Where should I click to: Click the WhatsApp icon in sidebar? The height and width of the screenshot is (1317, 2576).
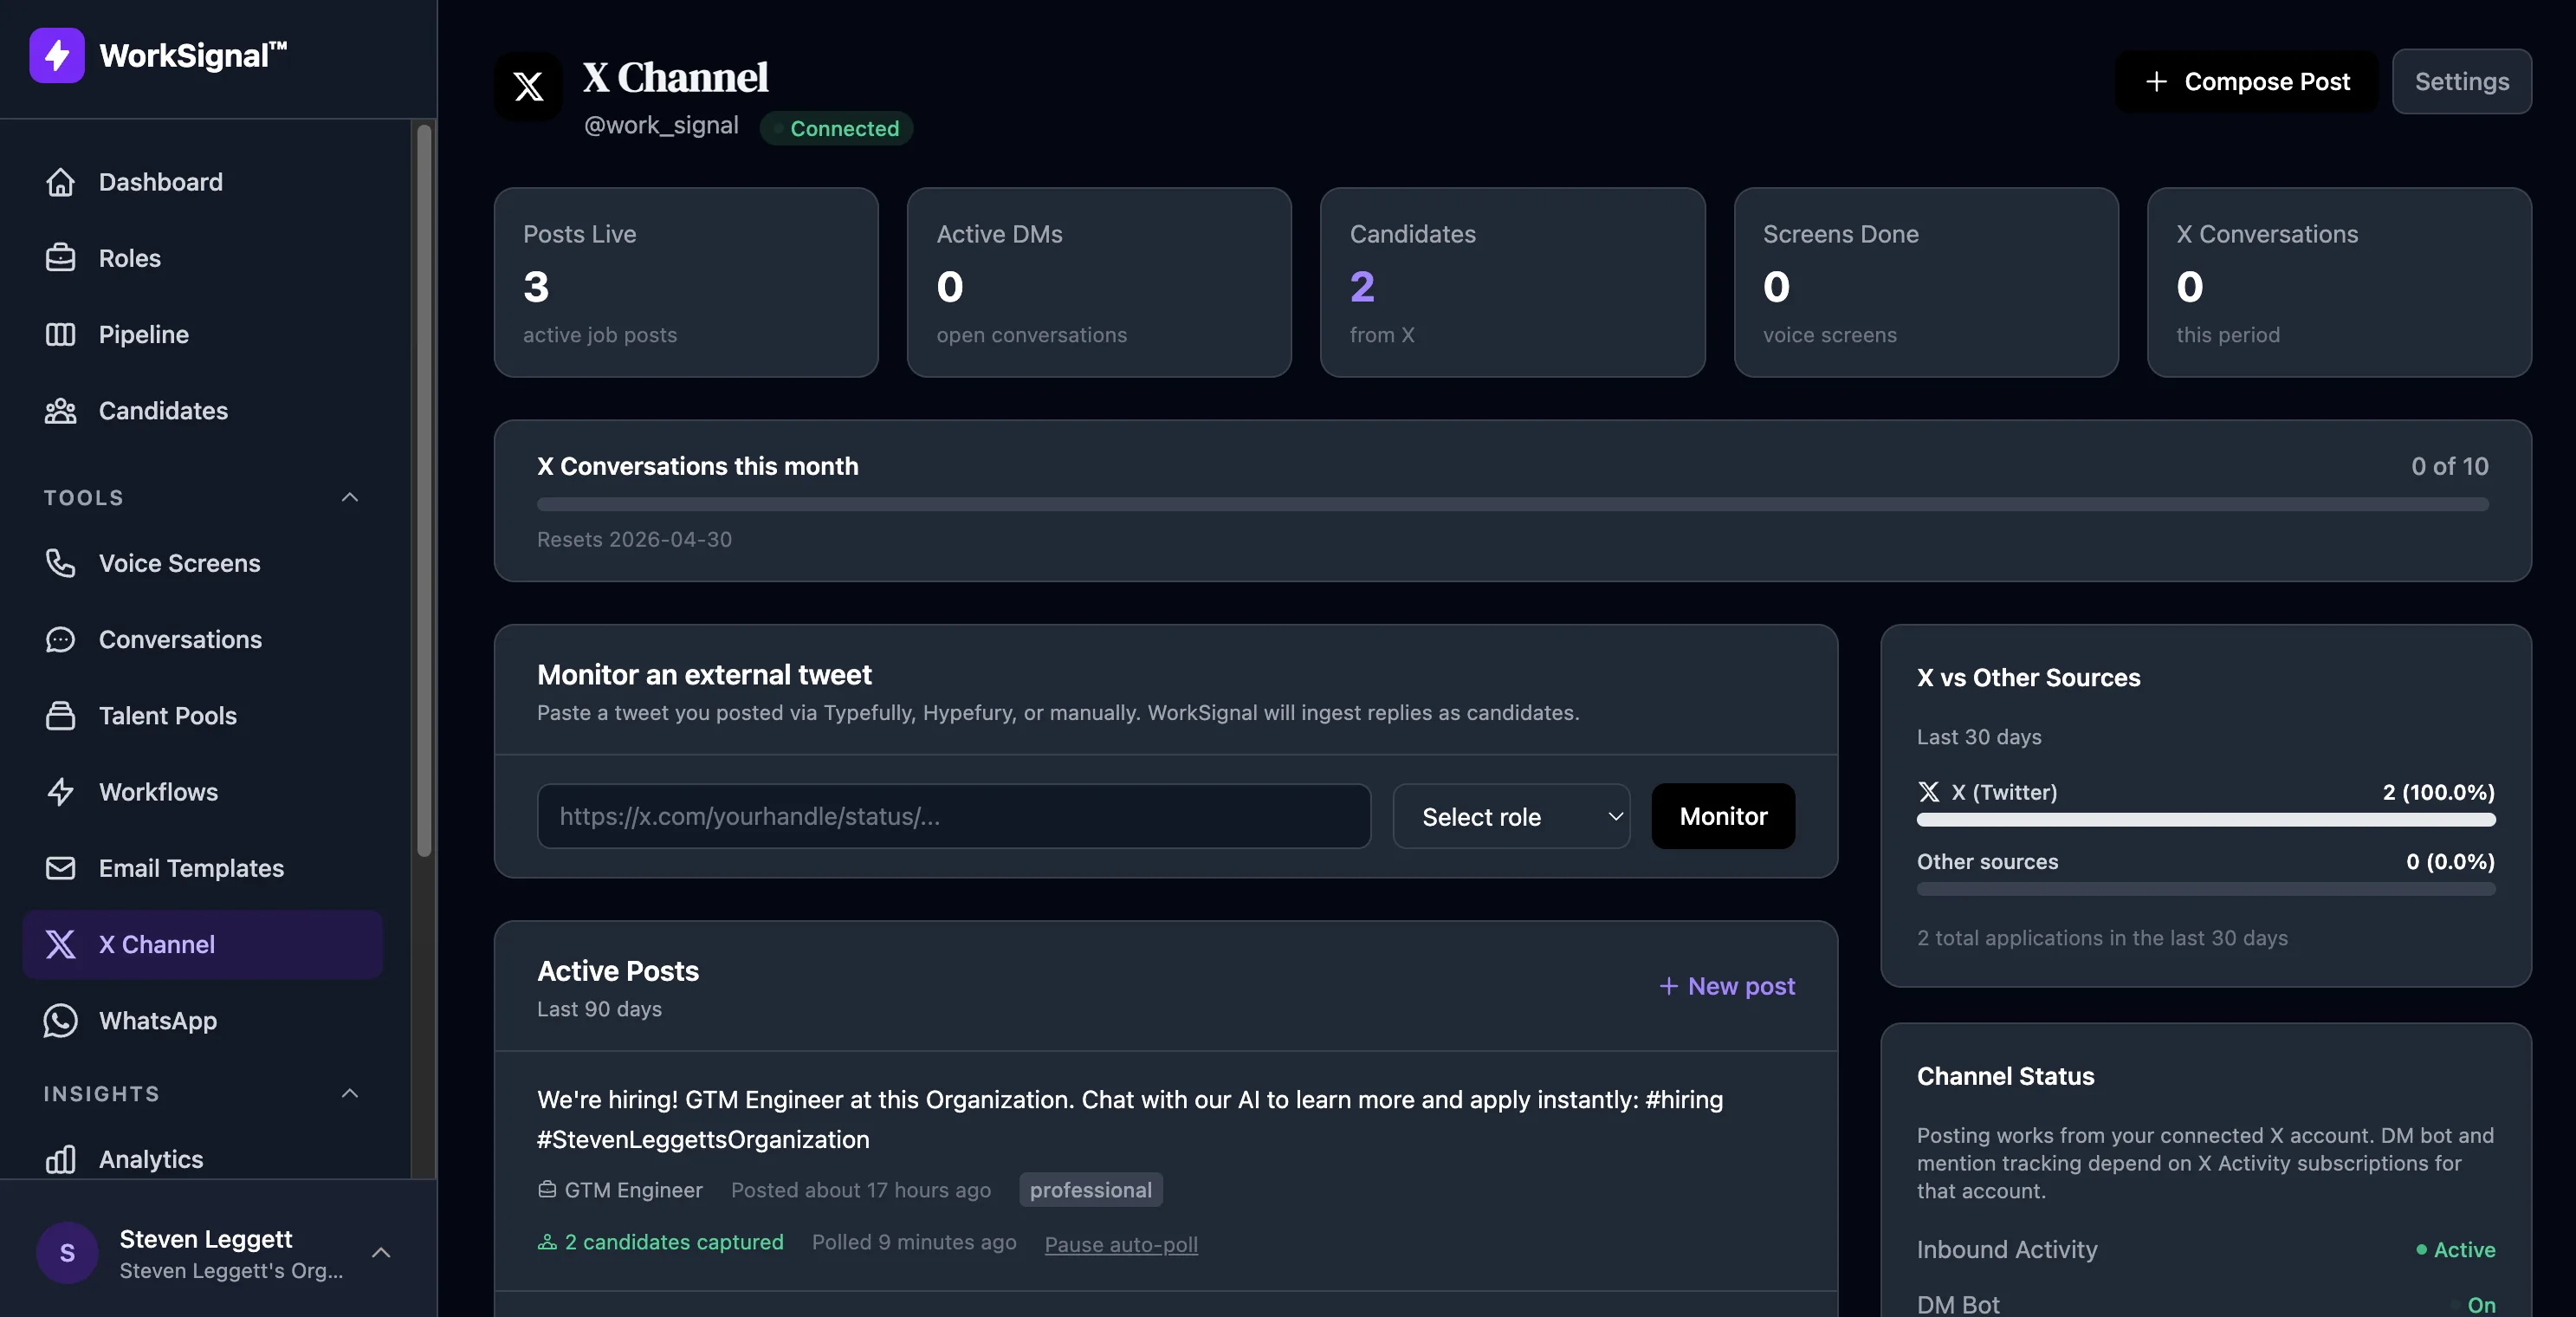click(60, 1020)
